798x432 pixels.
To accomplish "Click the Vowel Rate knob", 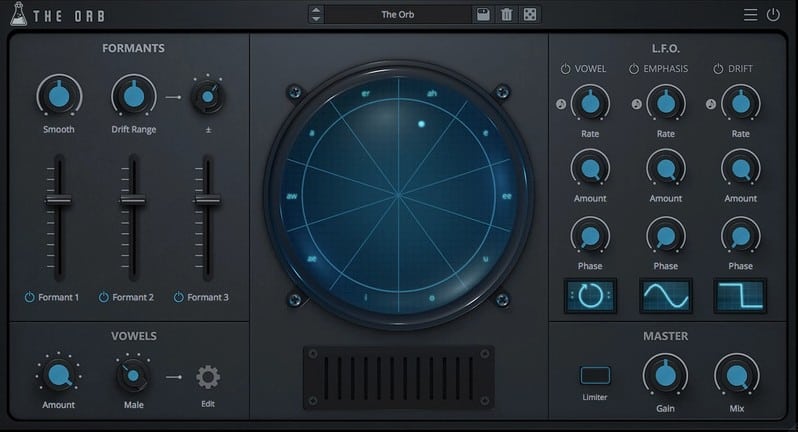I will tap(590, 104).
